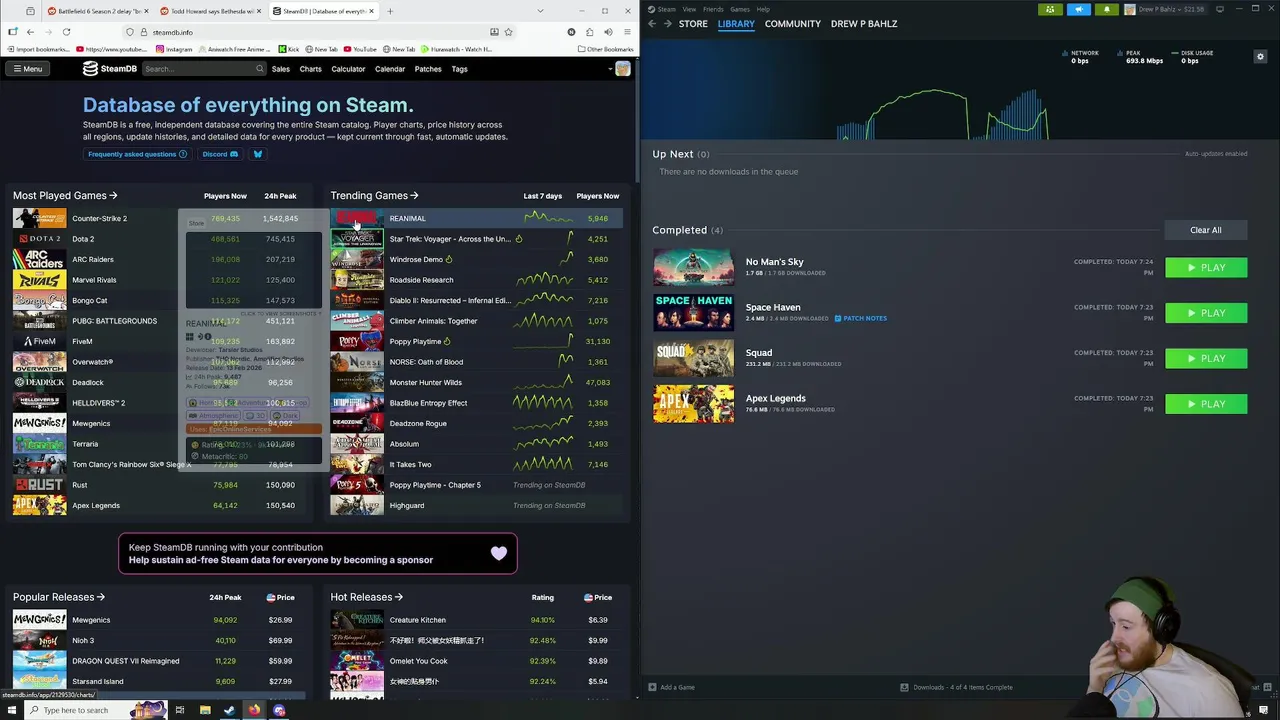Open Firefox from the Windows taskbar

pos(254,710)
